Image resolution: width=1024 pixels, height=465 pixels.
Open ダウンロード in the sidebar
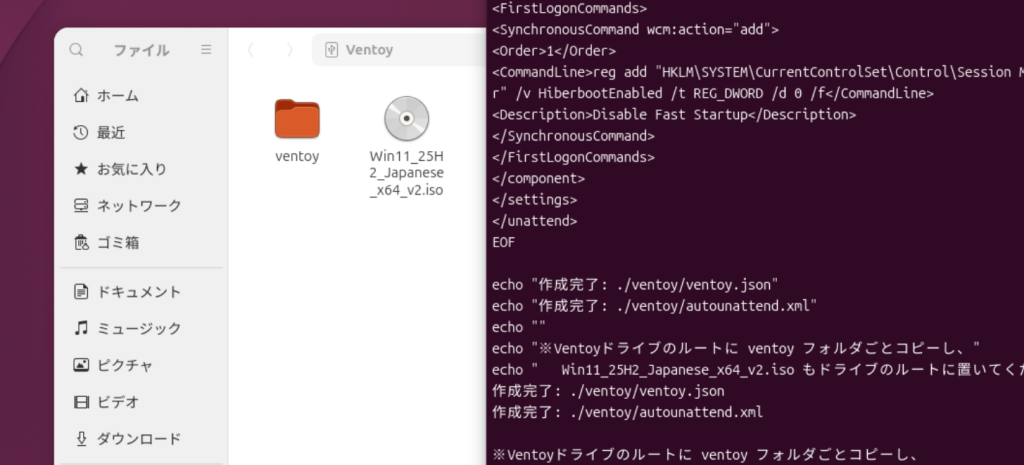point(141,438)
